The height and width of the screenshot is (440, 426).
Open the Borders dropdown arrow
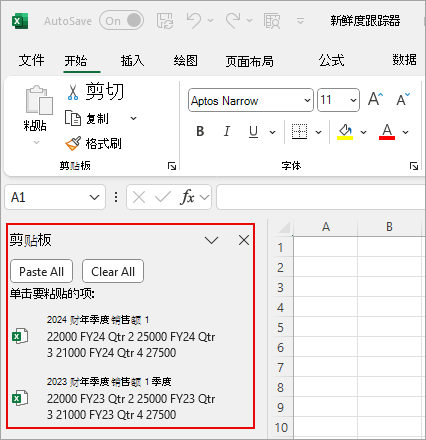coord(318,132)
